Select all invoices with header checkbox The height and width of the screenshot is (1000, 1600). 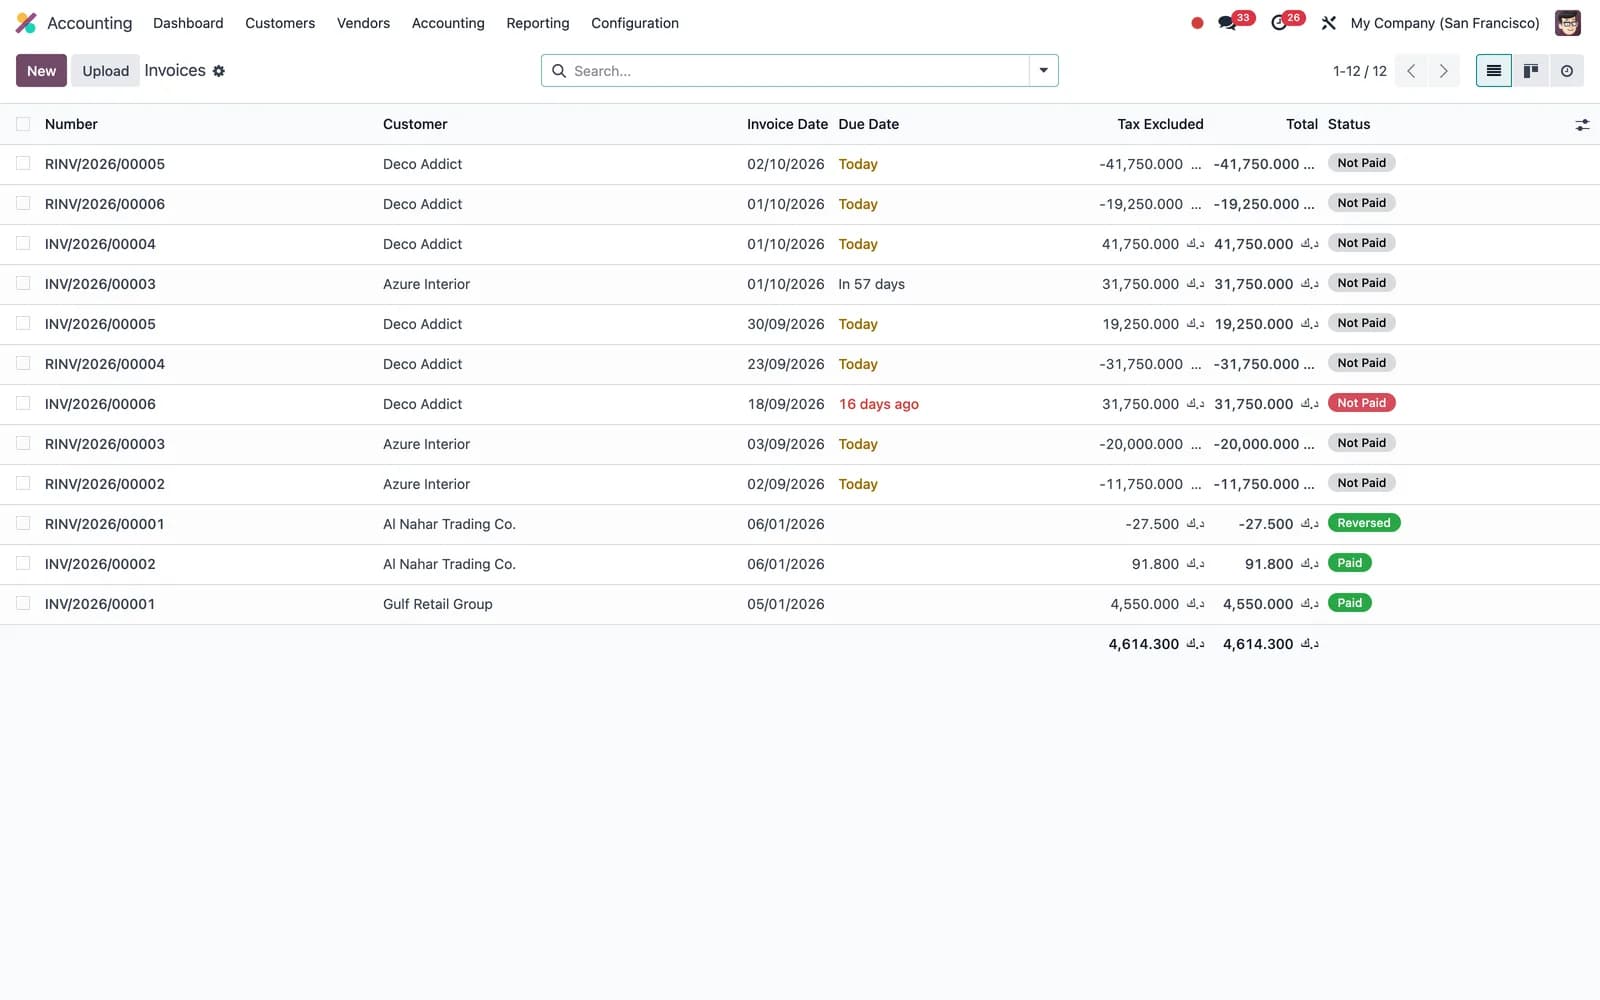(23, 124)
